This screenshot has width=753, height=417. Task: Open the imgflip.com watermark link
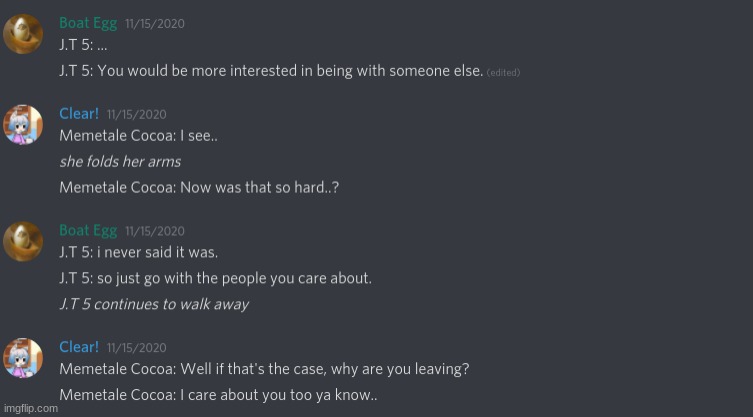[30, 408]
